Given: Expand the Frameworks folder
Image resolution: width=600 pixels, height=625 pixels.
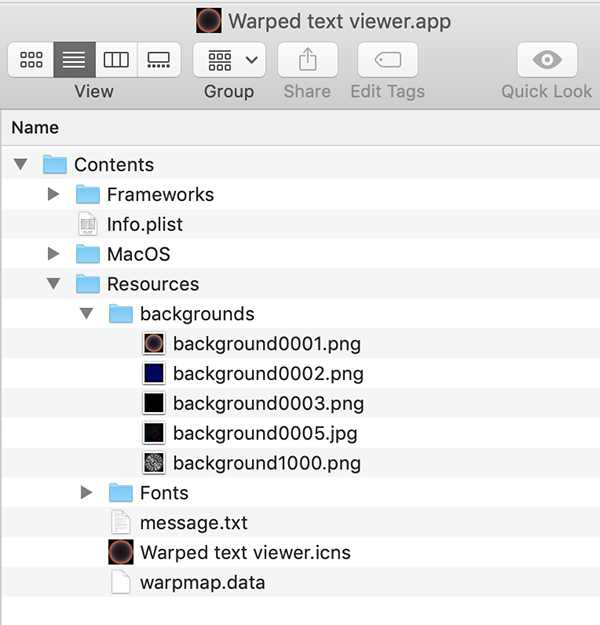Looking at the screenshot, I should pyautogui.click(x=53, y=194).
